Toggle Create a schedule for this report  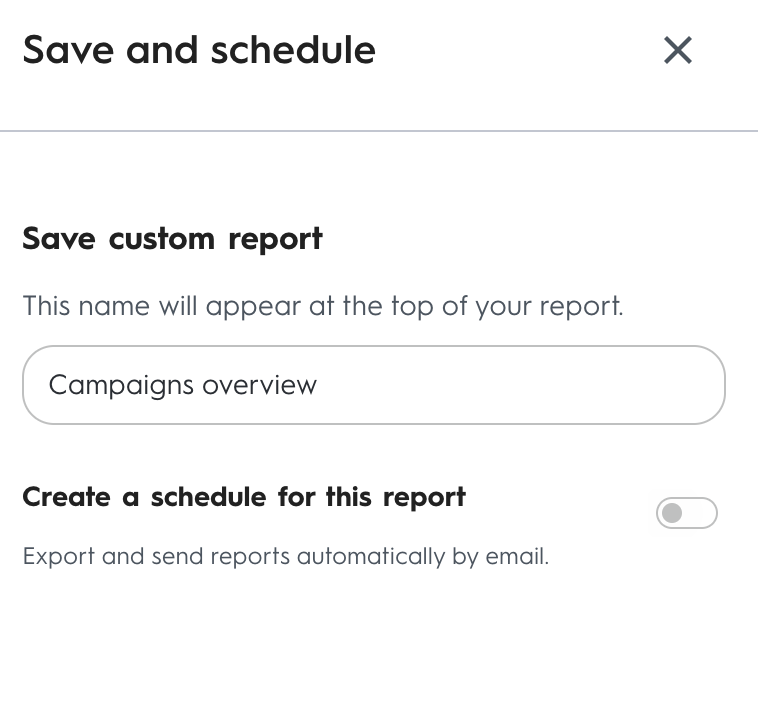[x=686, y=513]
